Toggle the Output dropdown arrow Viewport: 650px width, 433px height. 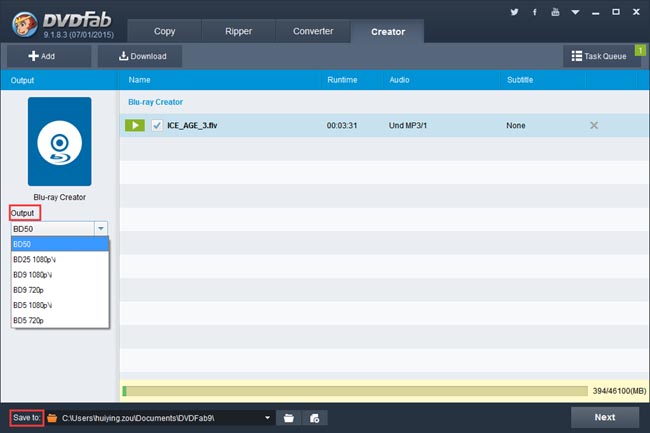click(x=101, y=229)
